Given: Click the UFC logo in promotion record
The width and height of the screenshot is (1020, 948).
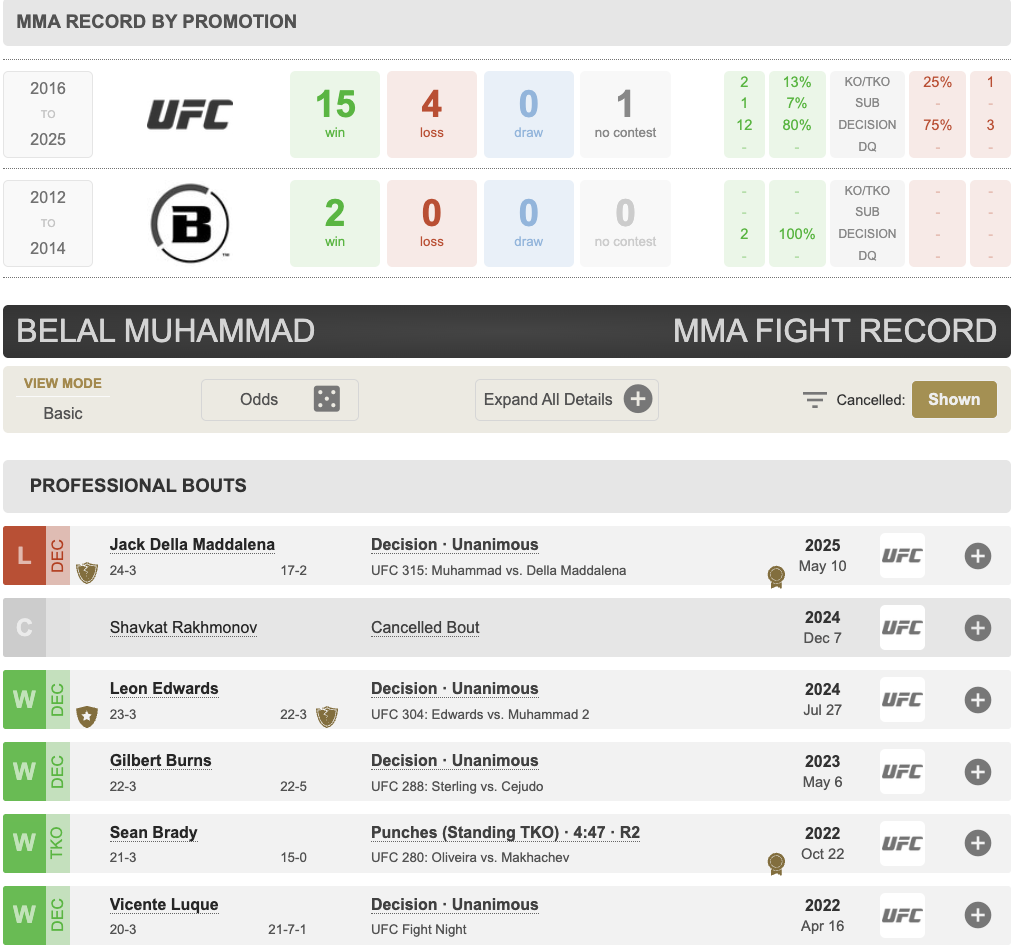Looking at the screenshot, I should coord(189,114).
